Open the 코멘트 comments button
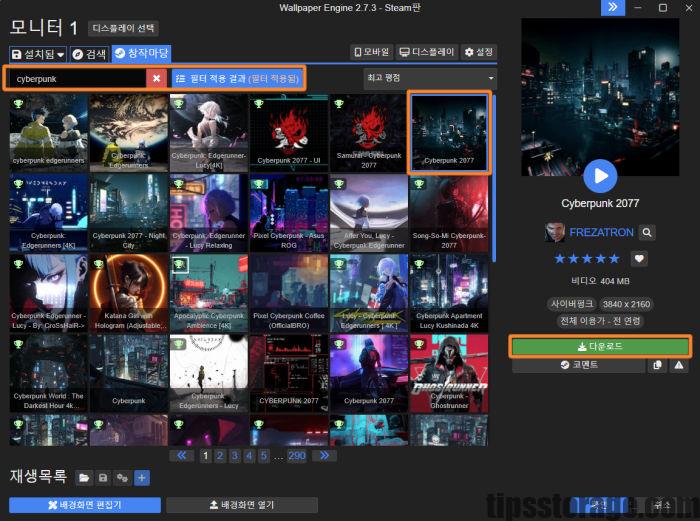 (x=579, y=365)
